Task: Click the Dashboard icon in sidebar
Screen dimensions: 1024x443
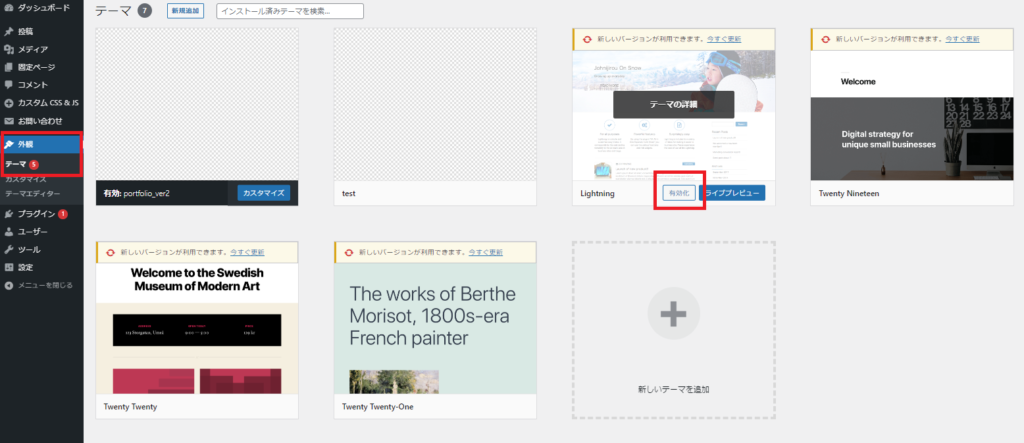Action: click(x=9, y=8)
